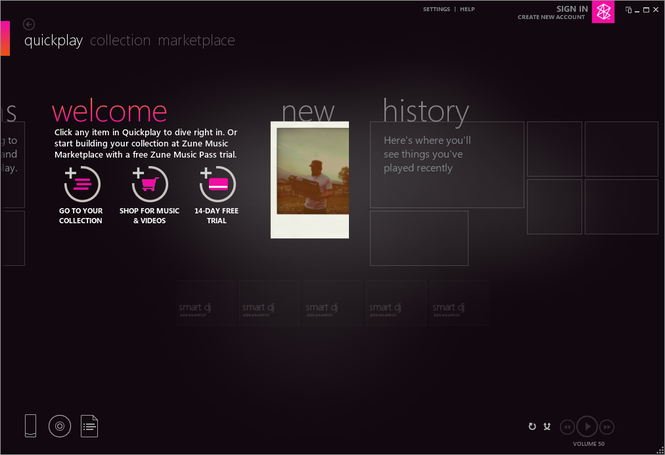Switch to mini player mode icon
665x455 pixels.
pyautogui.click(x=628, y=10)
